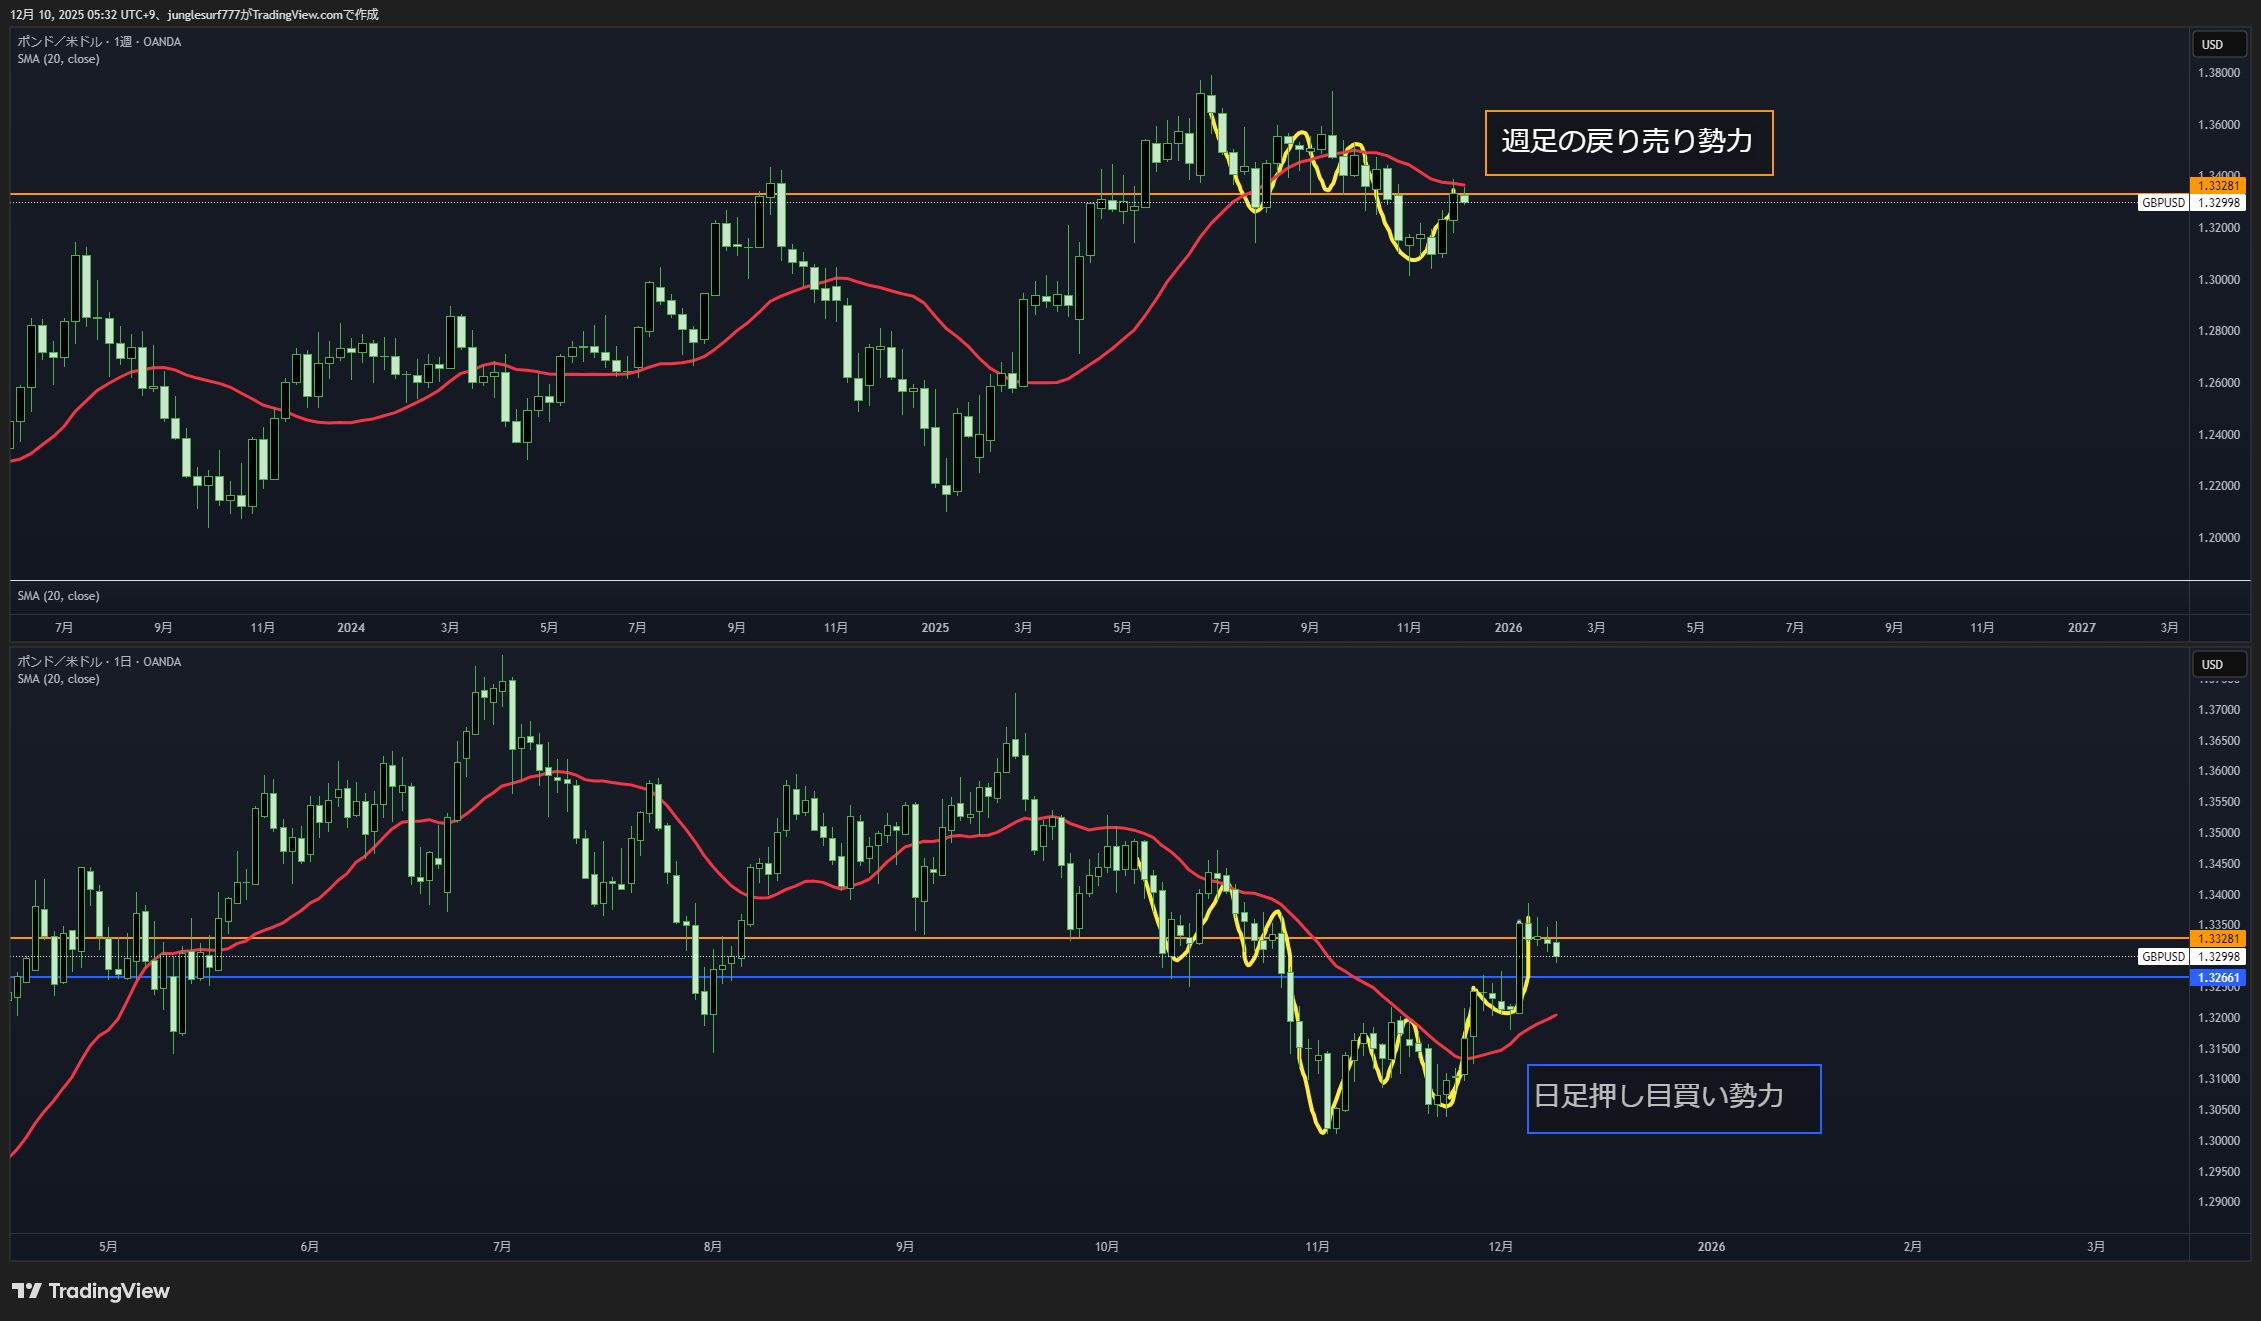Click the 1.38000 level on the weekly price scale

(2217, 73)
